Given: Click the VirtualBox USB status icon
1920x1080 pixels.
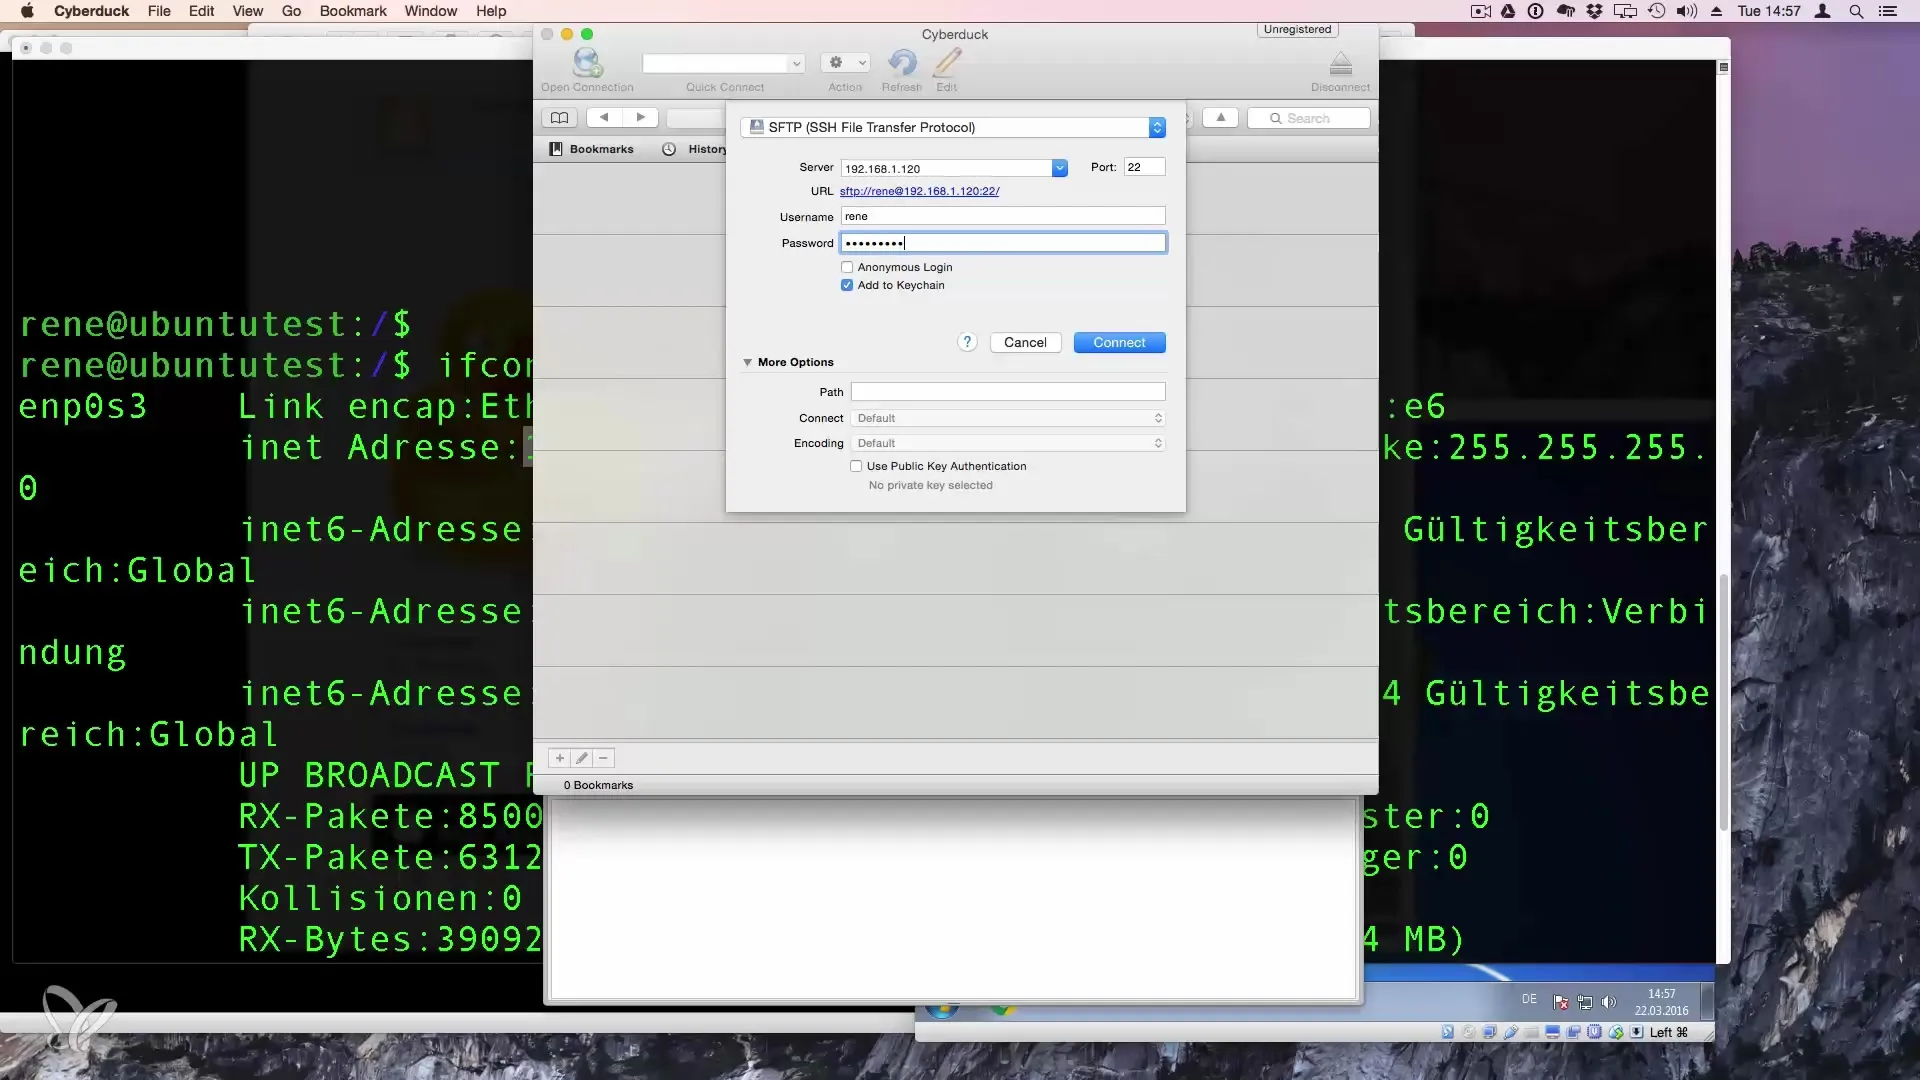Looking at the screenshot, I should tap(1511, 1032).
